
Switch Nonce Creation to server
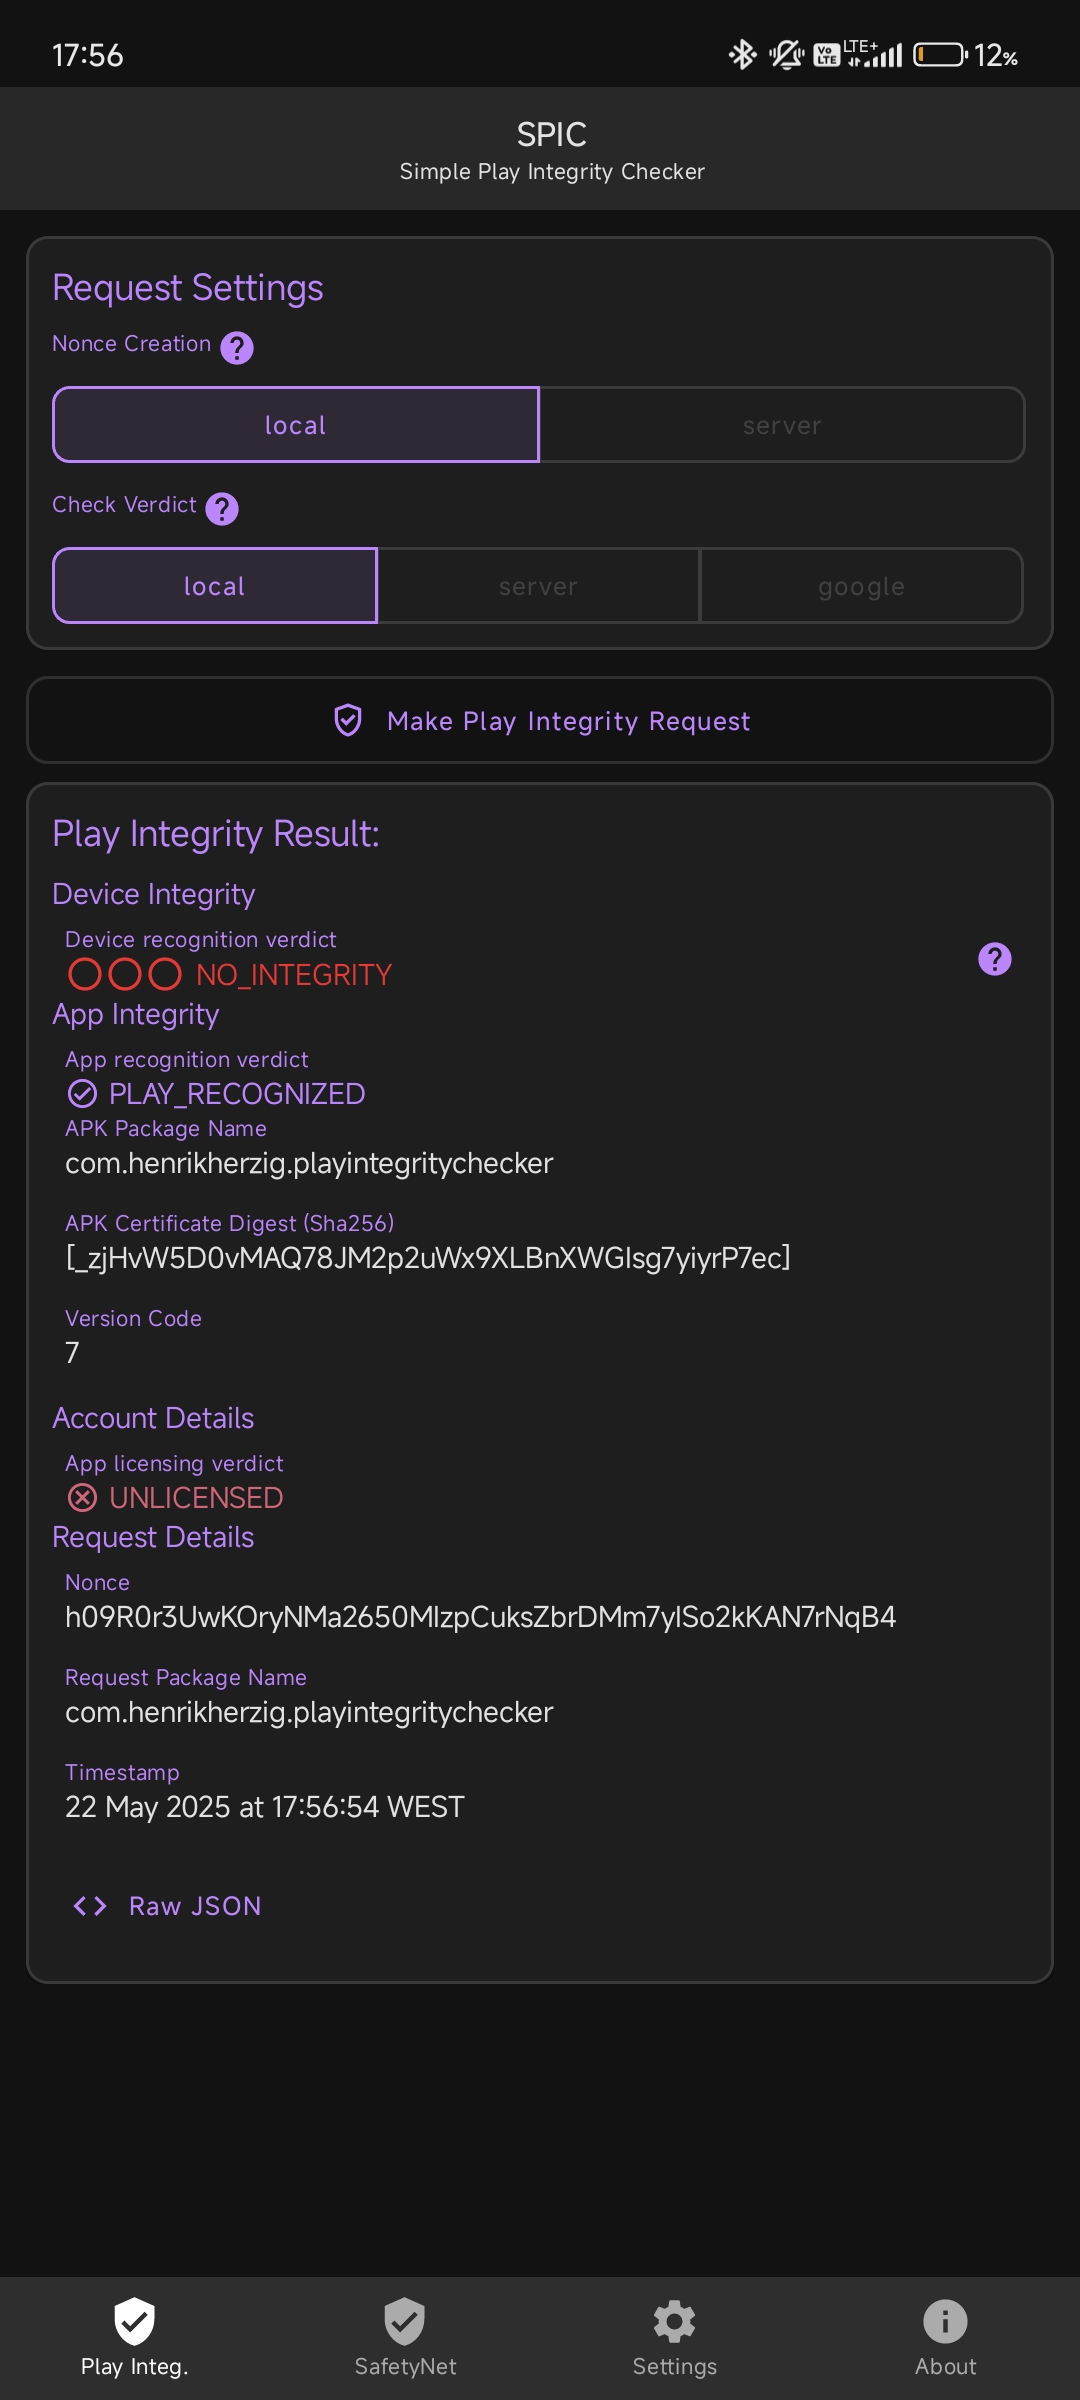click(x=782, y=425)
